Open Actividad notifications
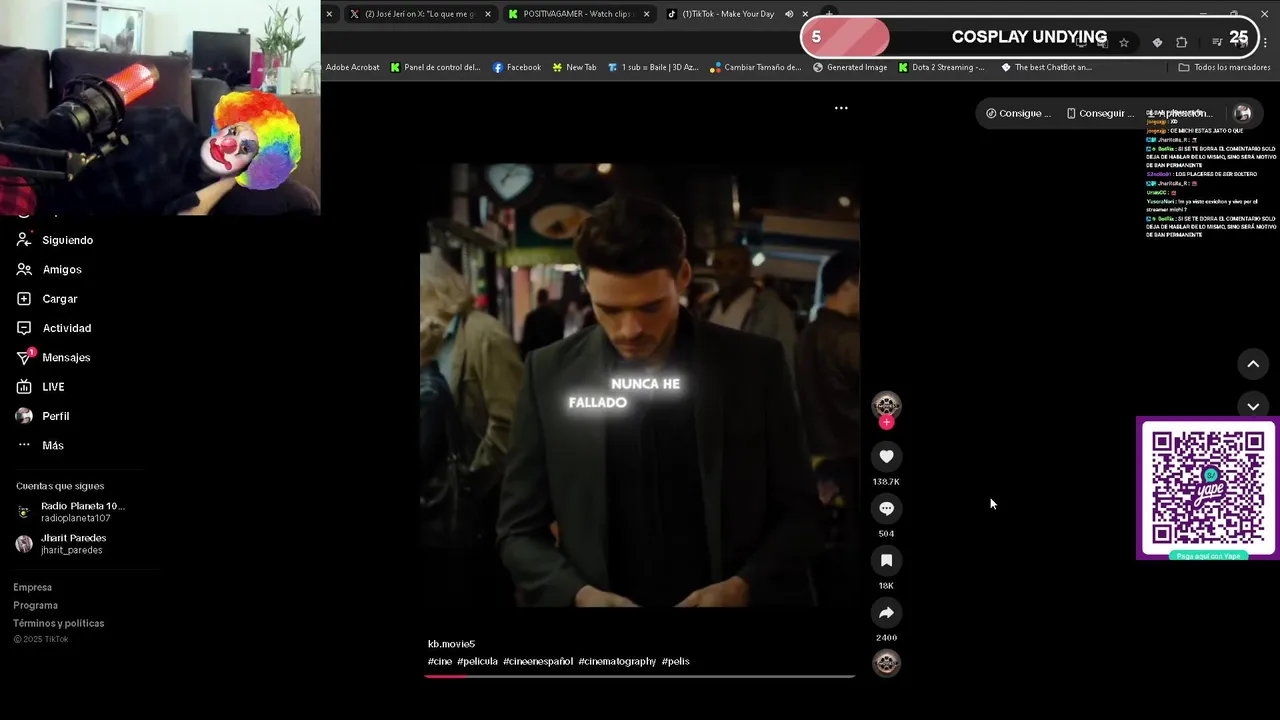 tap(54, 328)
